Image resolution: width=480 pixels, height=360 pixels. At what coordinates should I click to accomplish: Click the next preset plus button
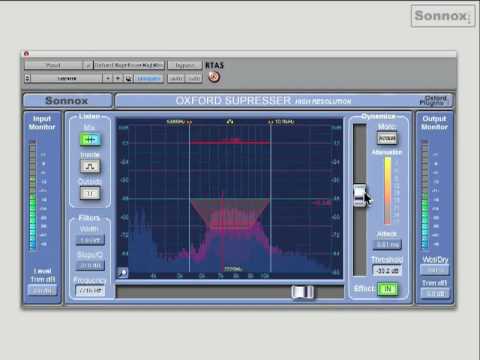click(x=118, y=78)
